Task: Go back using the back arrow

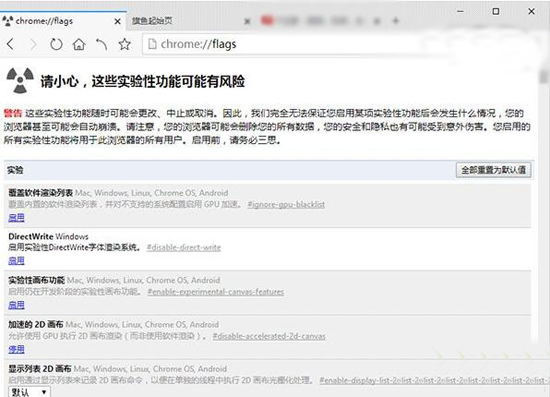Action: [10, 44]
